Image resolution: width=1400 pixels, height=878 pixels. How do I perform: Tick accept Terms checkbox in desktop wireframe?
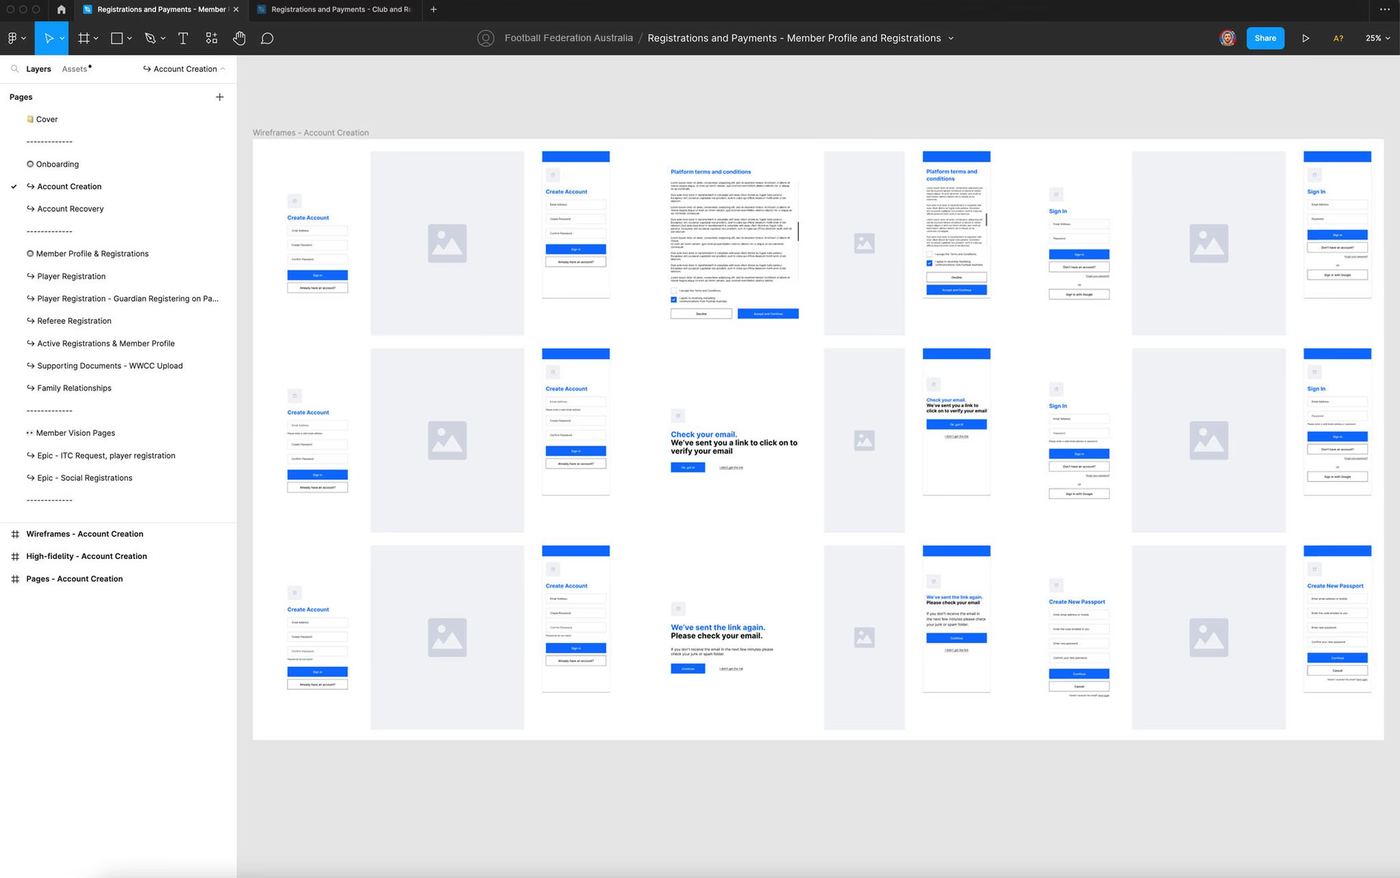[x=673, y=290]
